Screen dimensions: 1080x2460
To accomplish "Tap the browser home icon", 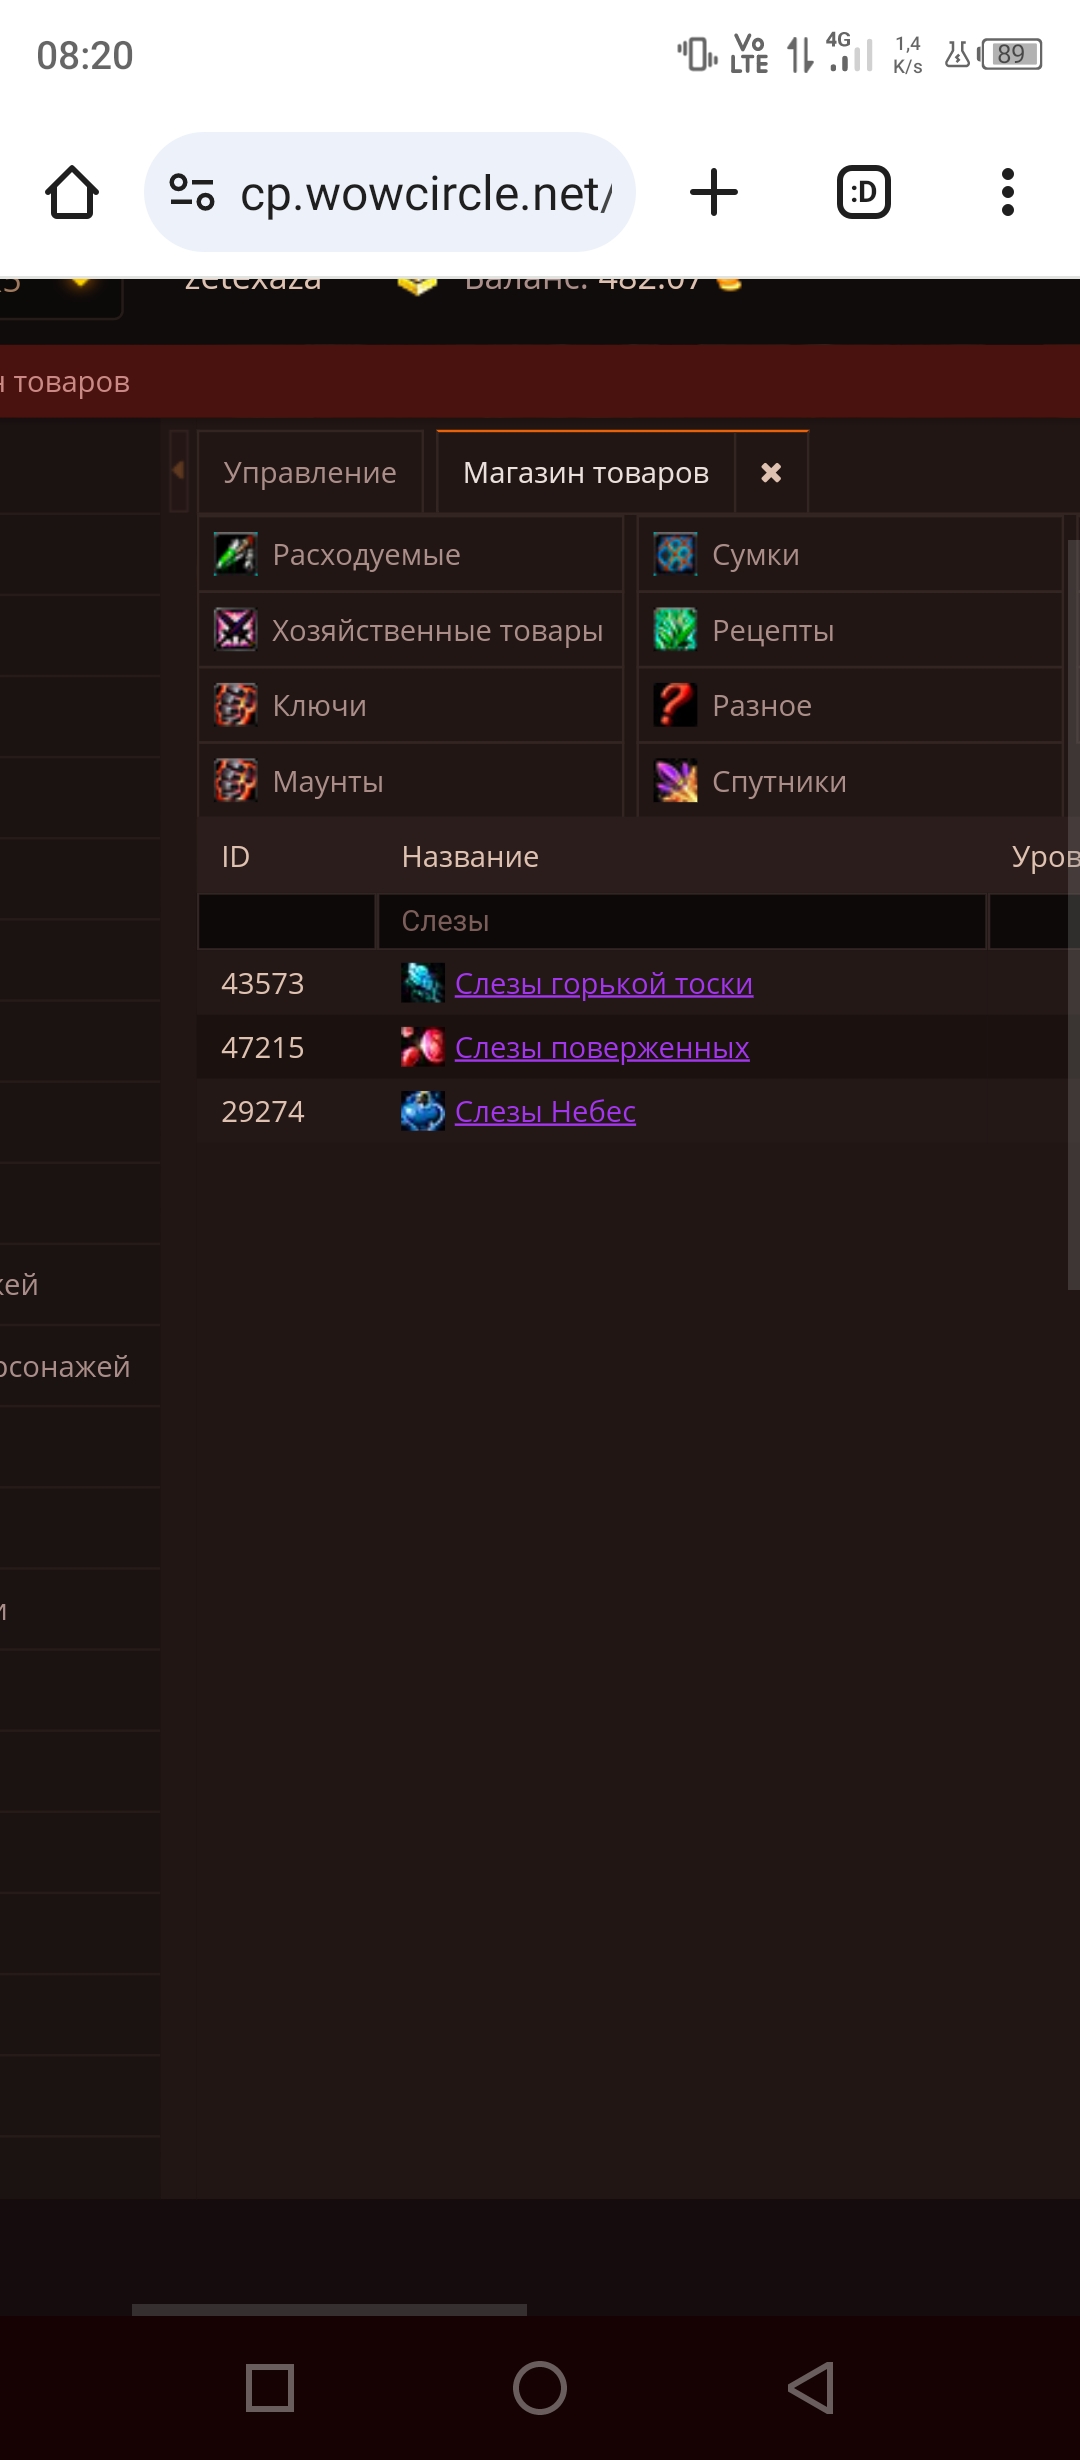I will coord(72,192).
